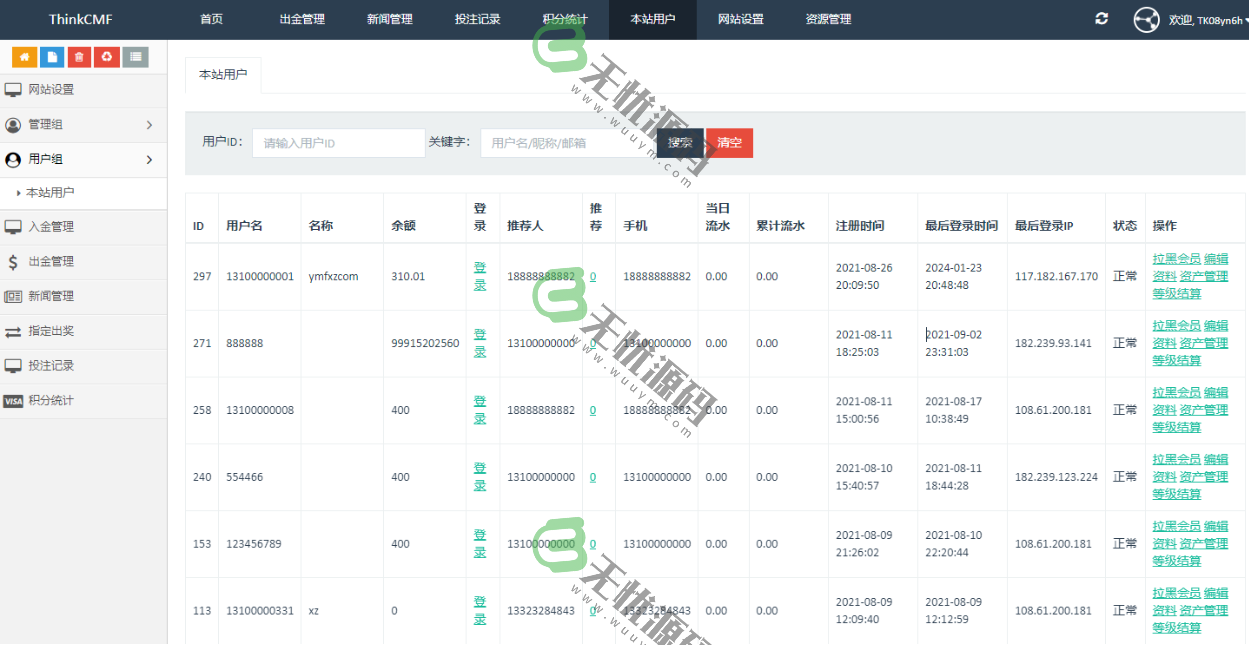Screen dimensions: 1249x645
Task: Click the 用户ID input field
Action: [x=337, y=143]
